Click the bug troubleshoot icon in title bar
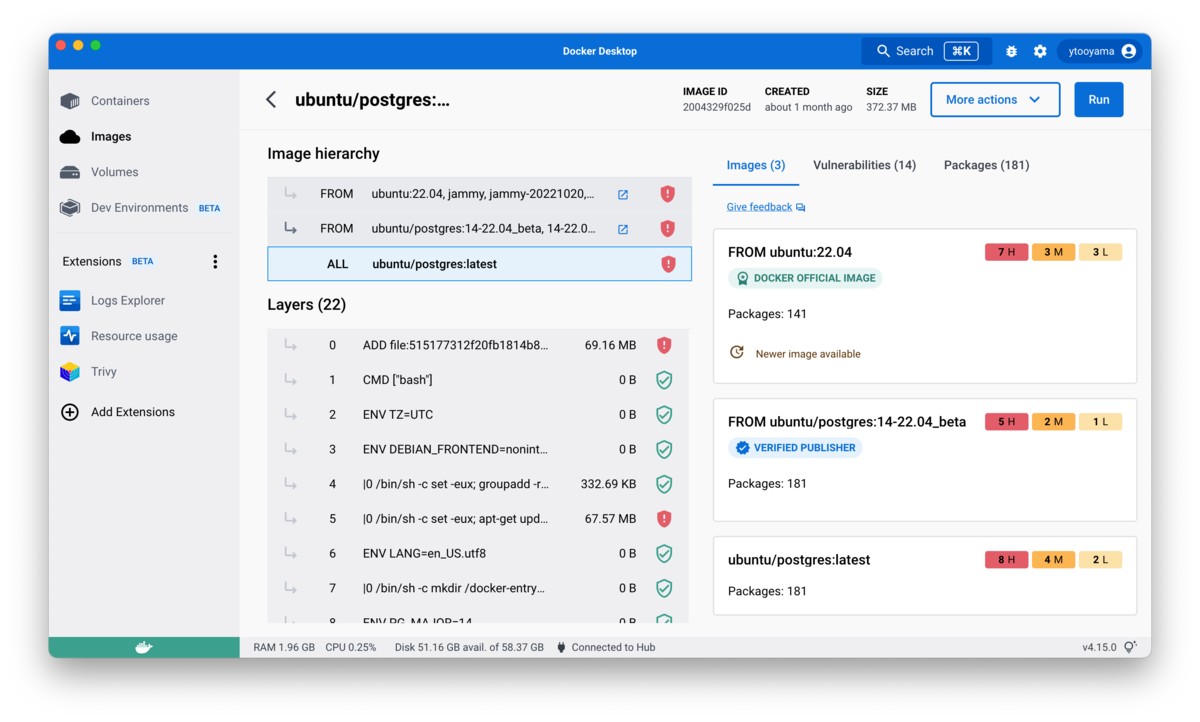Viewport: 1200px width, 722px height. [1011, 51]
